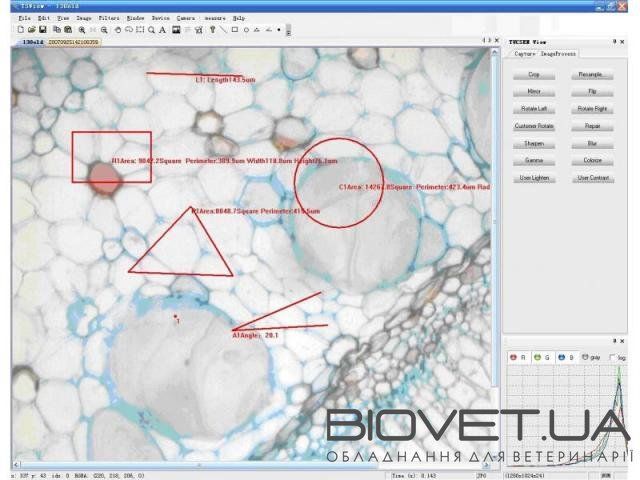Click the plain magnifier search icon

[x=151, y=30]
